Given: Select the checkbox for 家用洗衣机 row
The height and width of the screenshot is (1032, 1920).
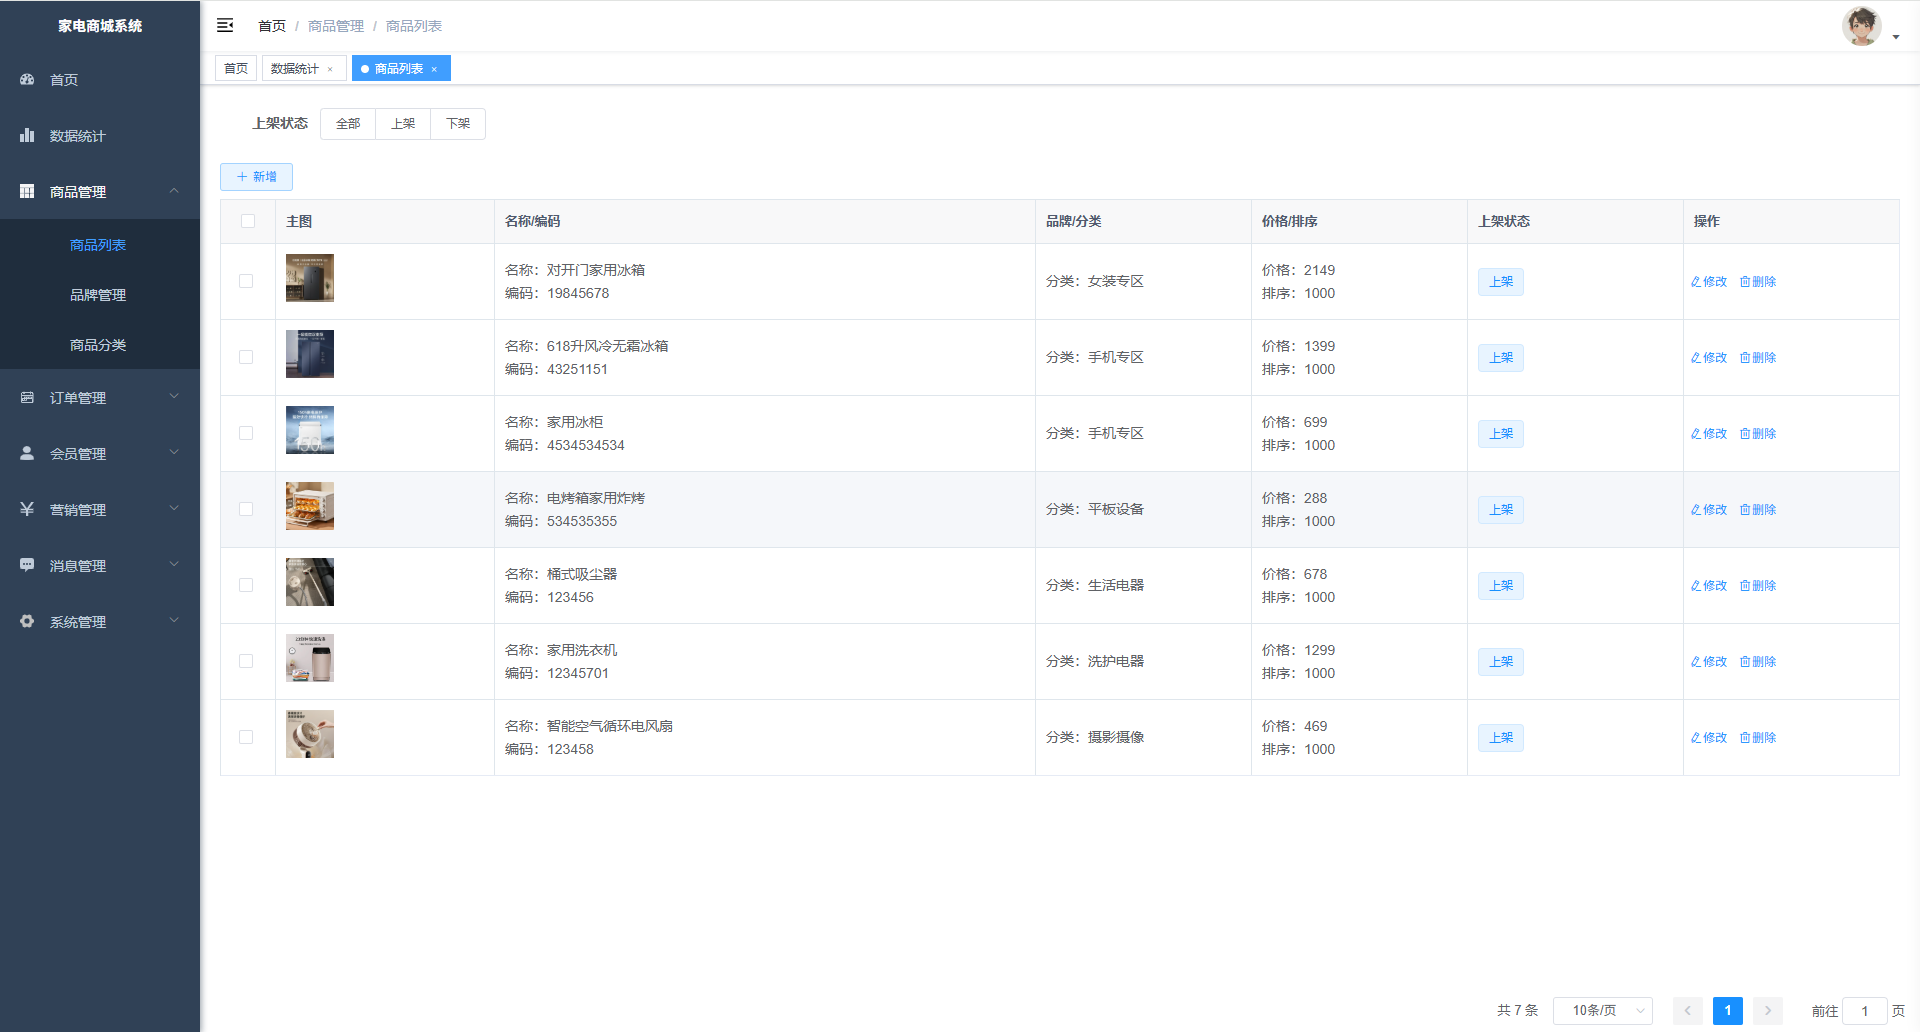Looking at the screenshot, I should click(246, 661).
